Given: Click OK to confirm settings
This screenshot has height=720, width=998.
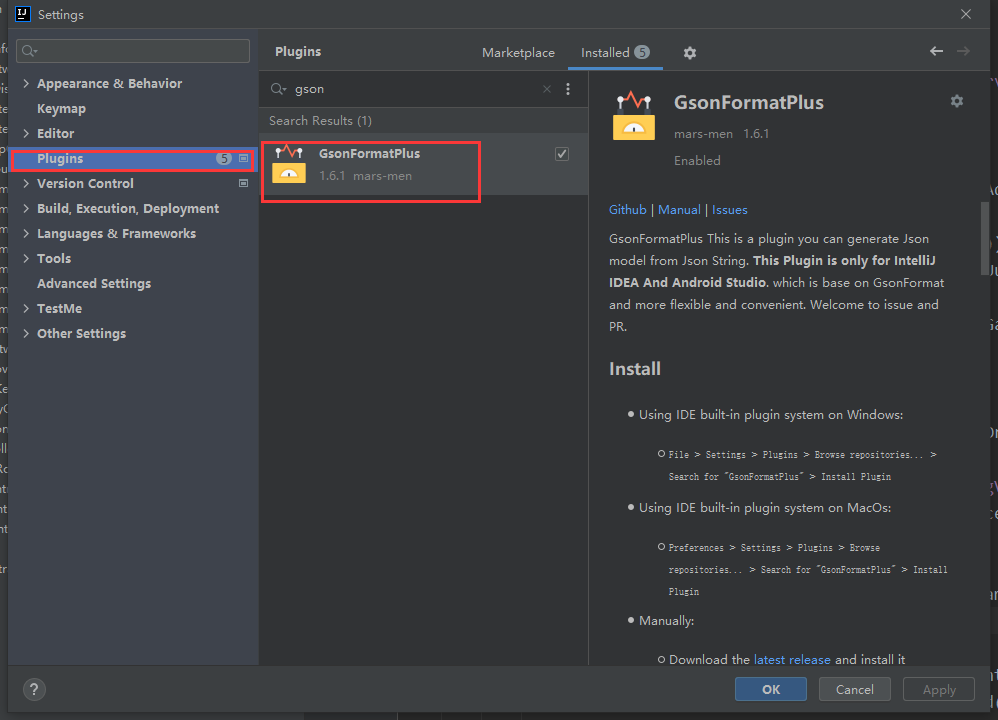Looking at the screenshot, I should click(771, 689).
